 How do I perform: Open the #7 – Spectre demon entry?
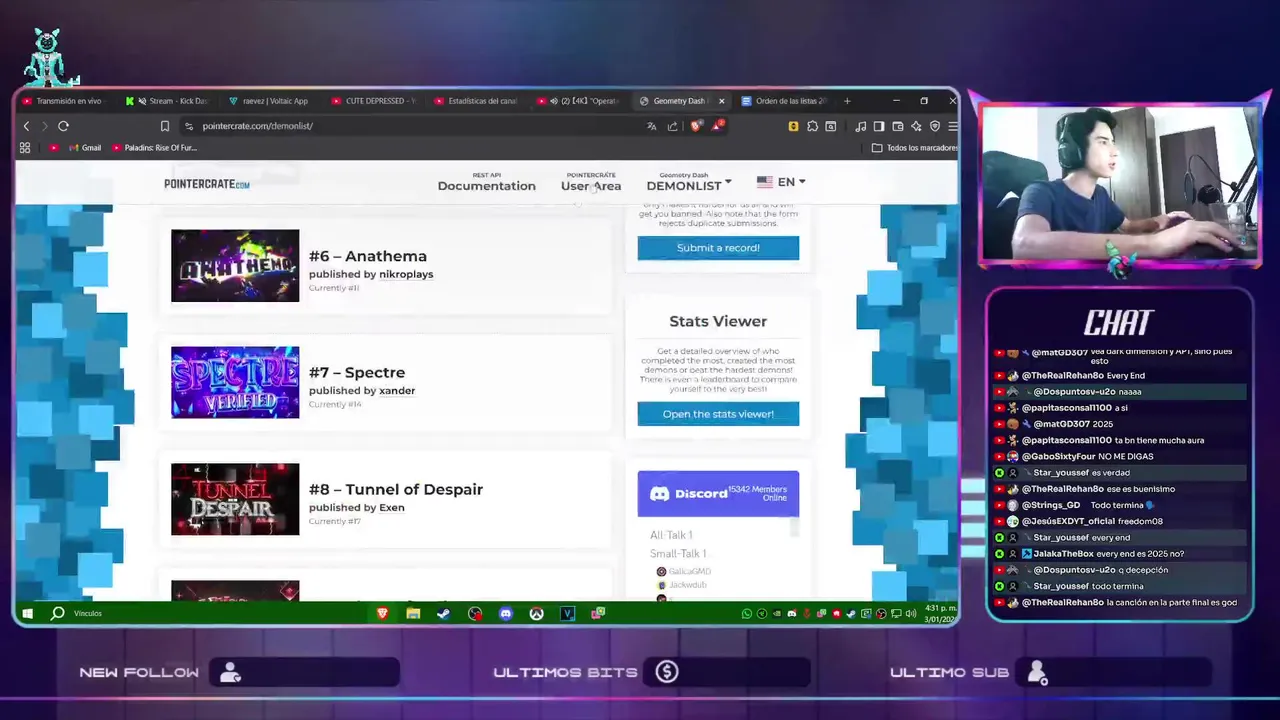click(357, 373)
